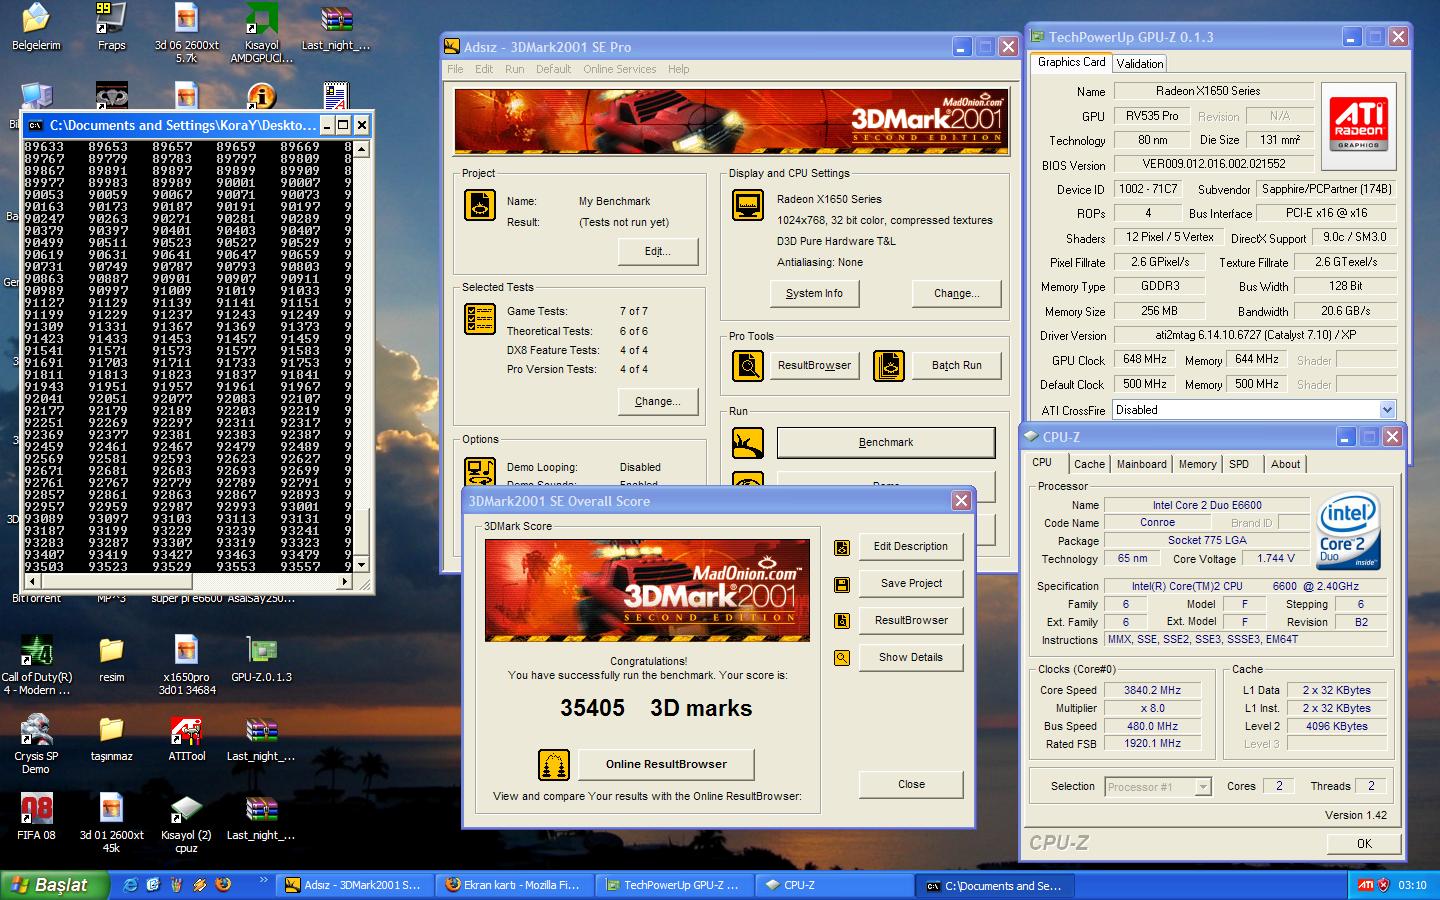Open the Edit menu in 3DMark2001
Viewport: 1440px width, 900px height.
(x=484, y=69)
